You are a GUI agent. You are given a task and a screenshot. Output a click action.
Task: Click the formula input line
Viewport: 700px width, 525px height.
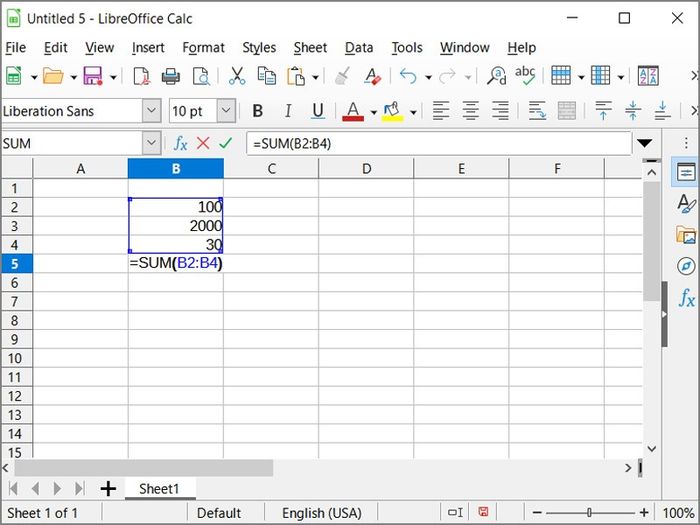point(439,144)
